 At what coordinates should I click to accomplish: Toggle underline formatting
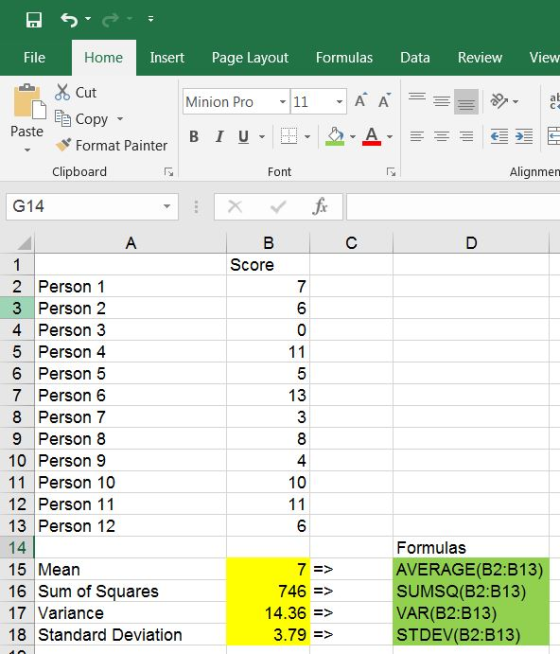[x=244, y=136]
